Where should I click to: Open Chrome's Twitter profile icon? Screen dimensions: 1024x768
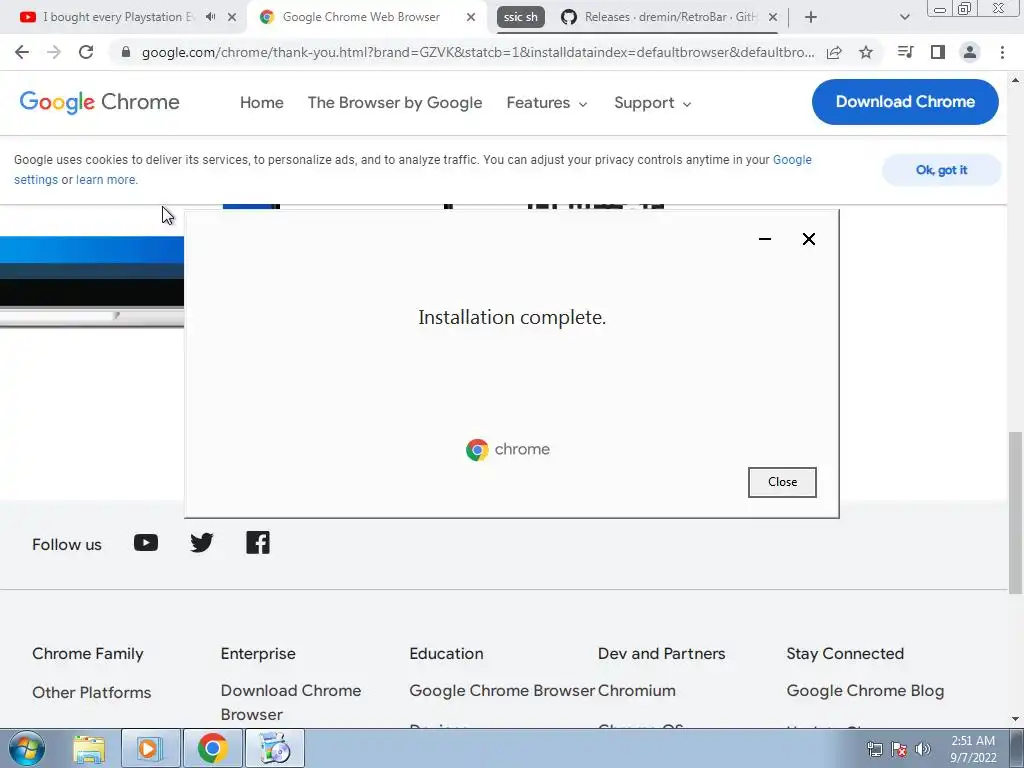click(x=202, y=543)
